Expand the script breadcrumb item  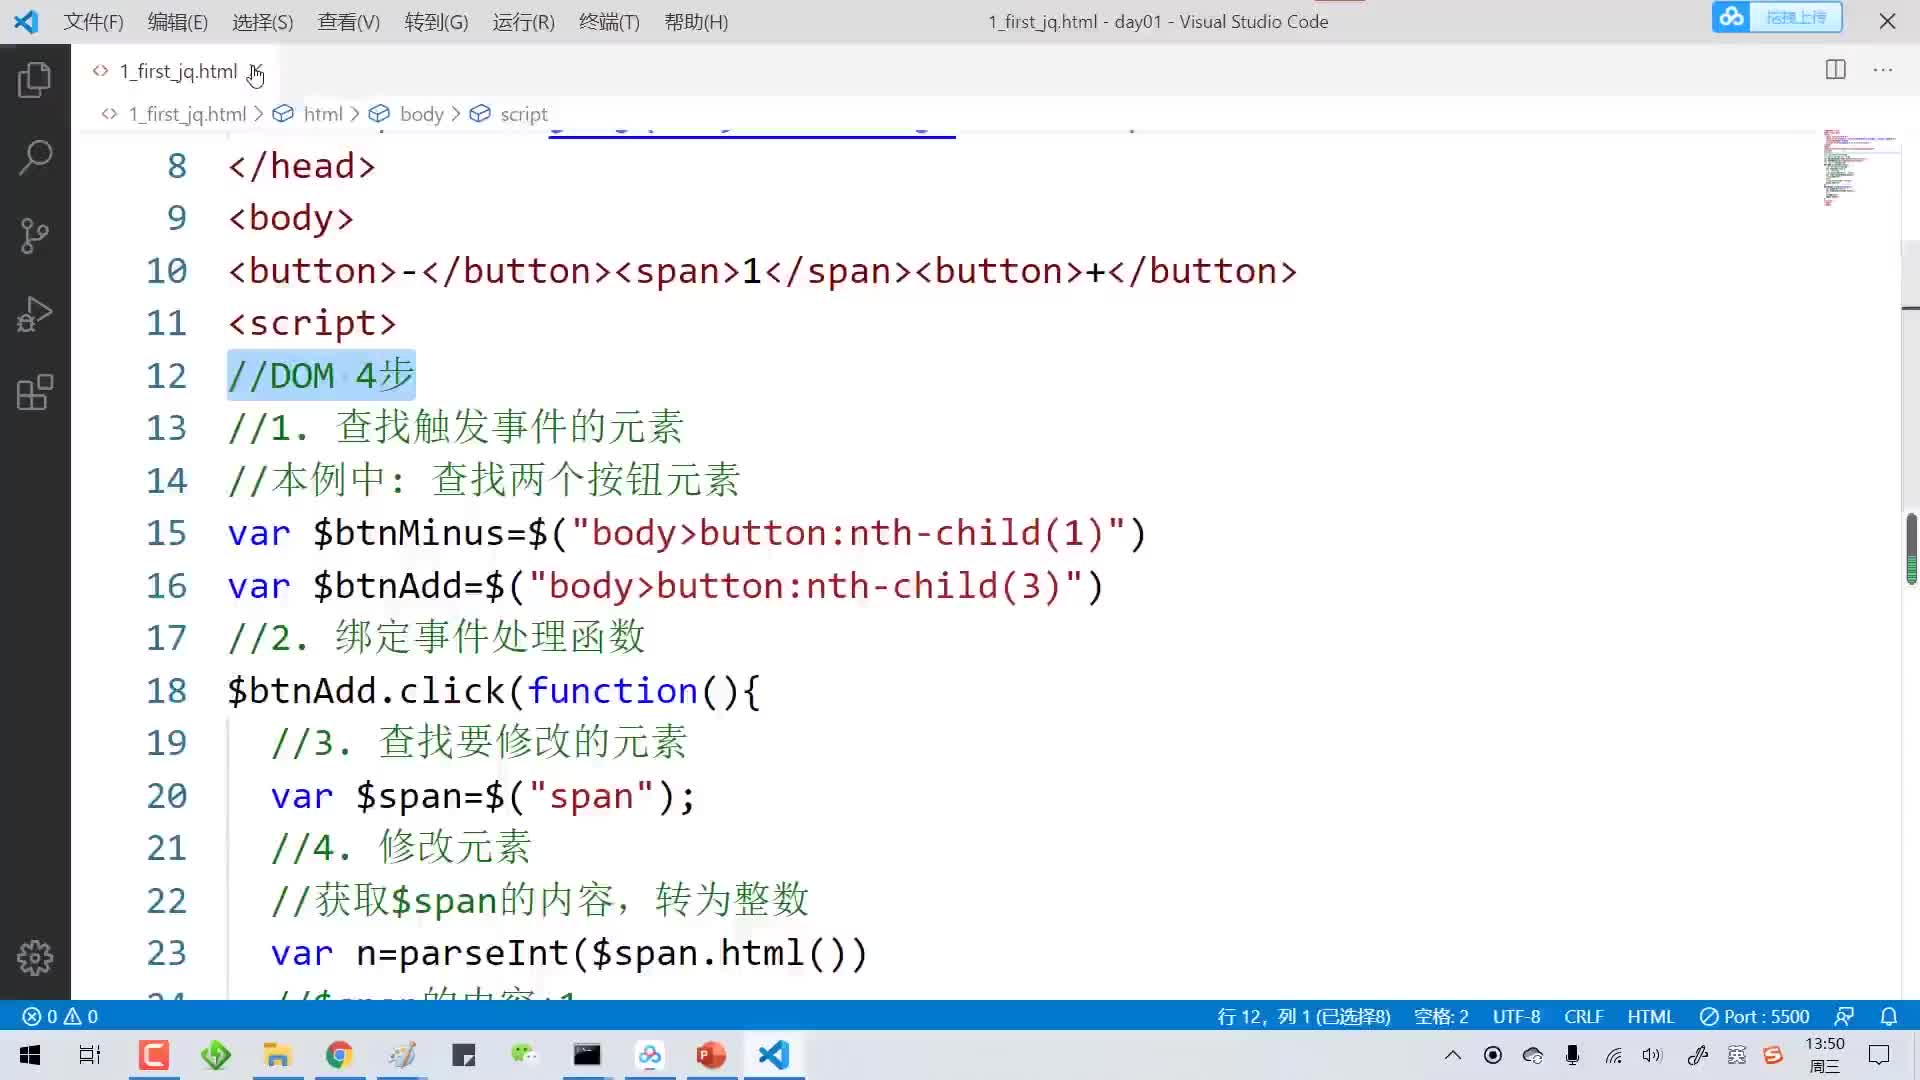click(524, 114)
